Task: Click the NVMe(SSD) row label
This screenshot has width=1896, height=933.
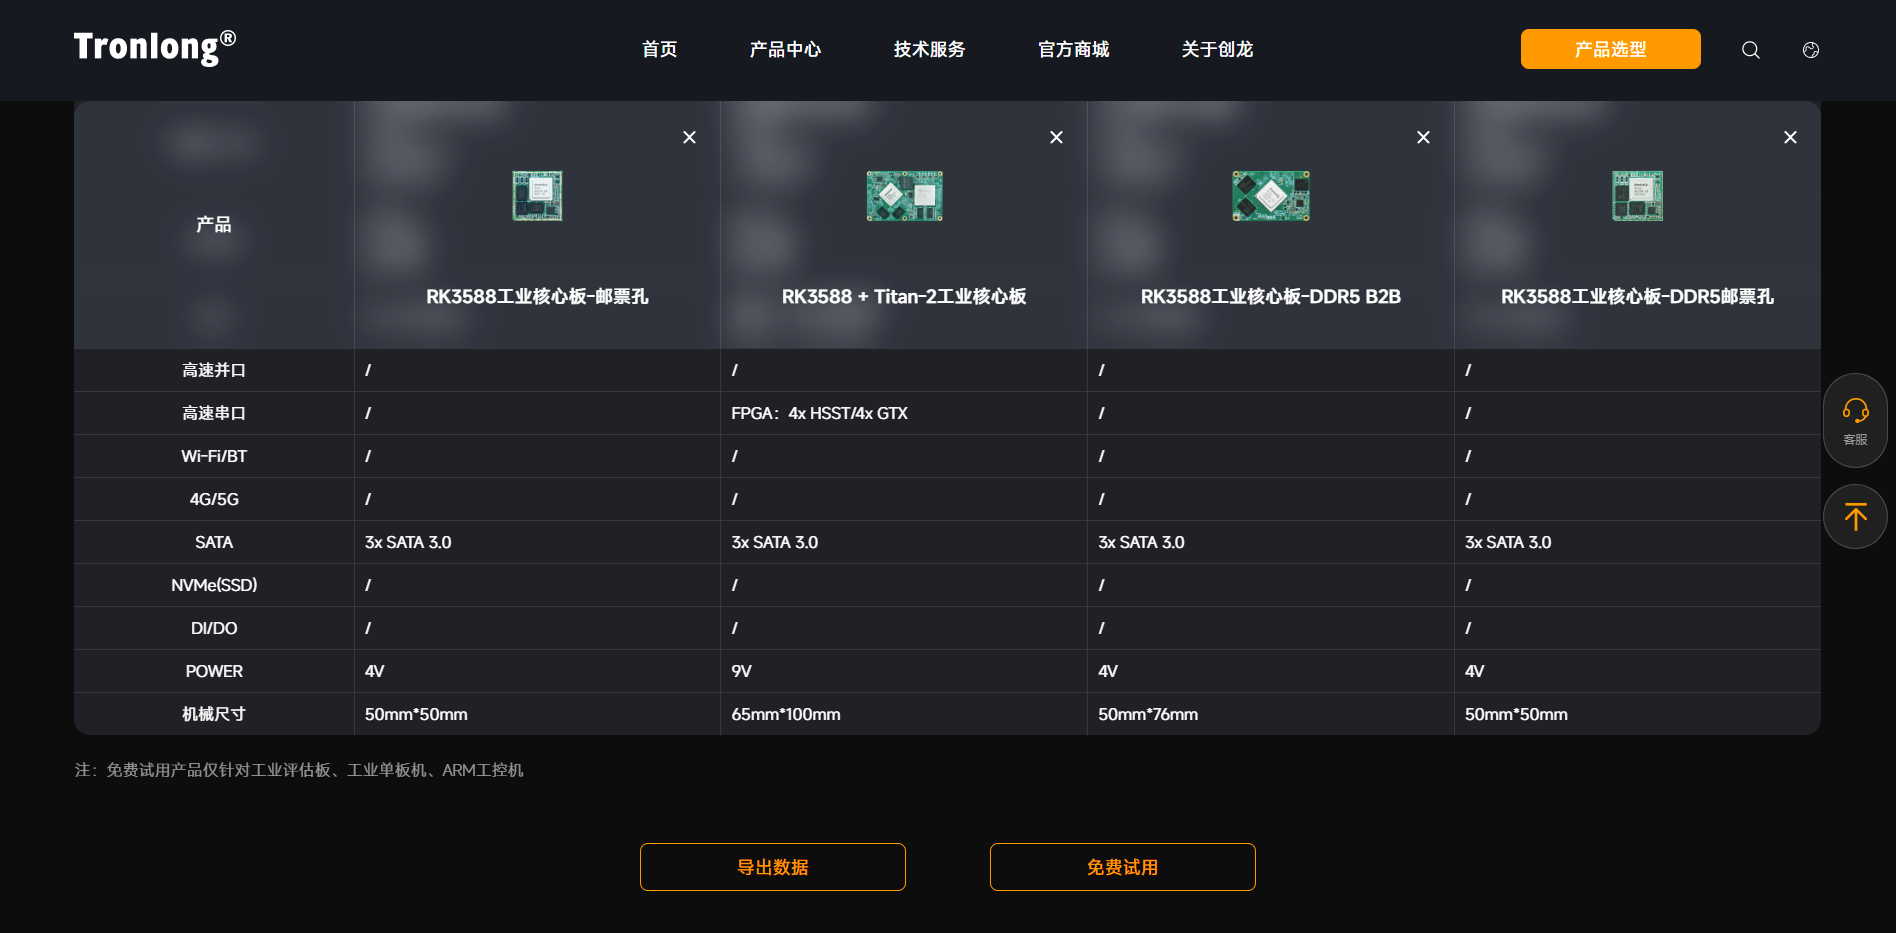Action: [x=214, y=585]
